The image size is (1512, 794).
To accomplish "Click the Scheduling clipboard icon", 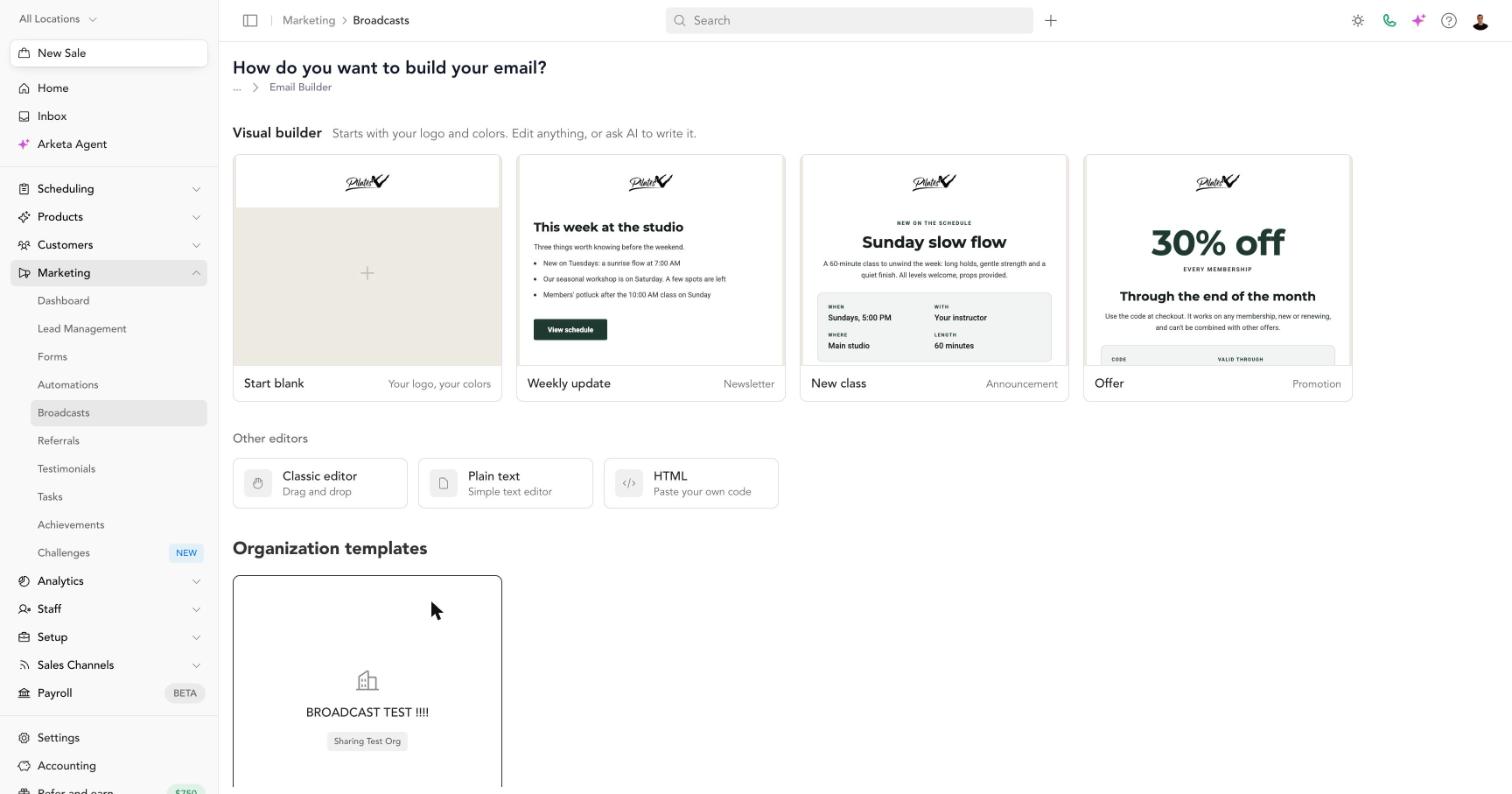I will click(x=24, y=189).
